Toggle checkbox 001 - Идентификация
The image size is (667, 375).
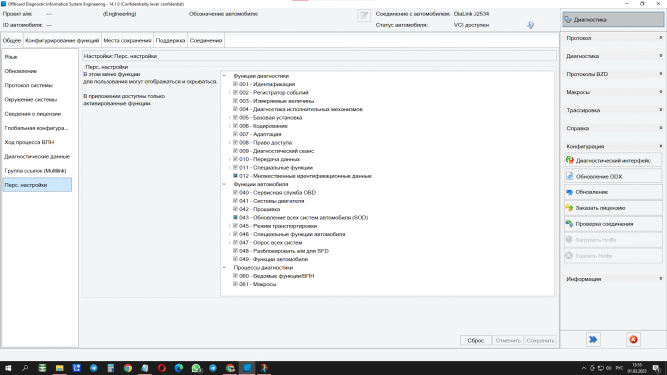tap(235, 84)
